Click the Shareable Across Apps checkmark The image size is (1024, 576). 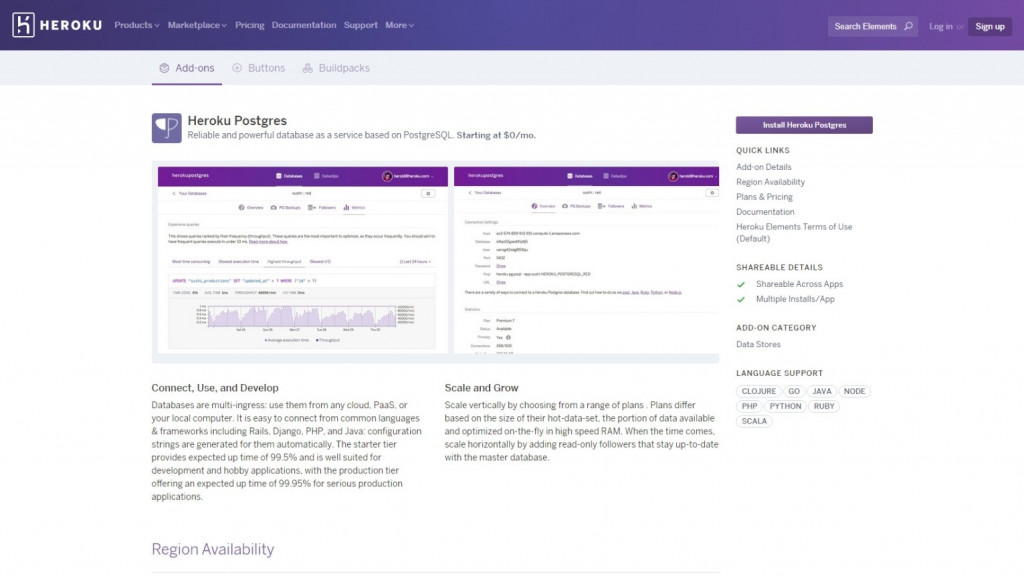pyautogui.click(x=741, y=285)
